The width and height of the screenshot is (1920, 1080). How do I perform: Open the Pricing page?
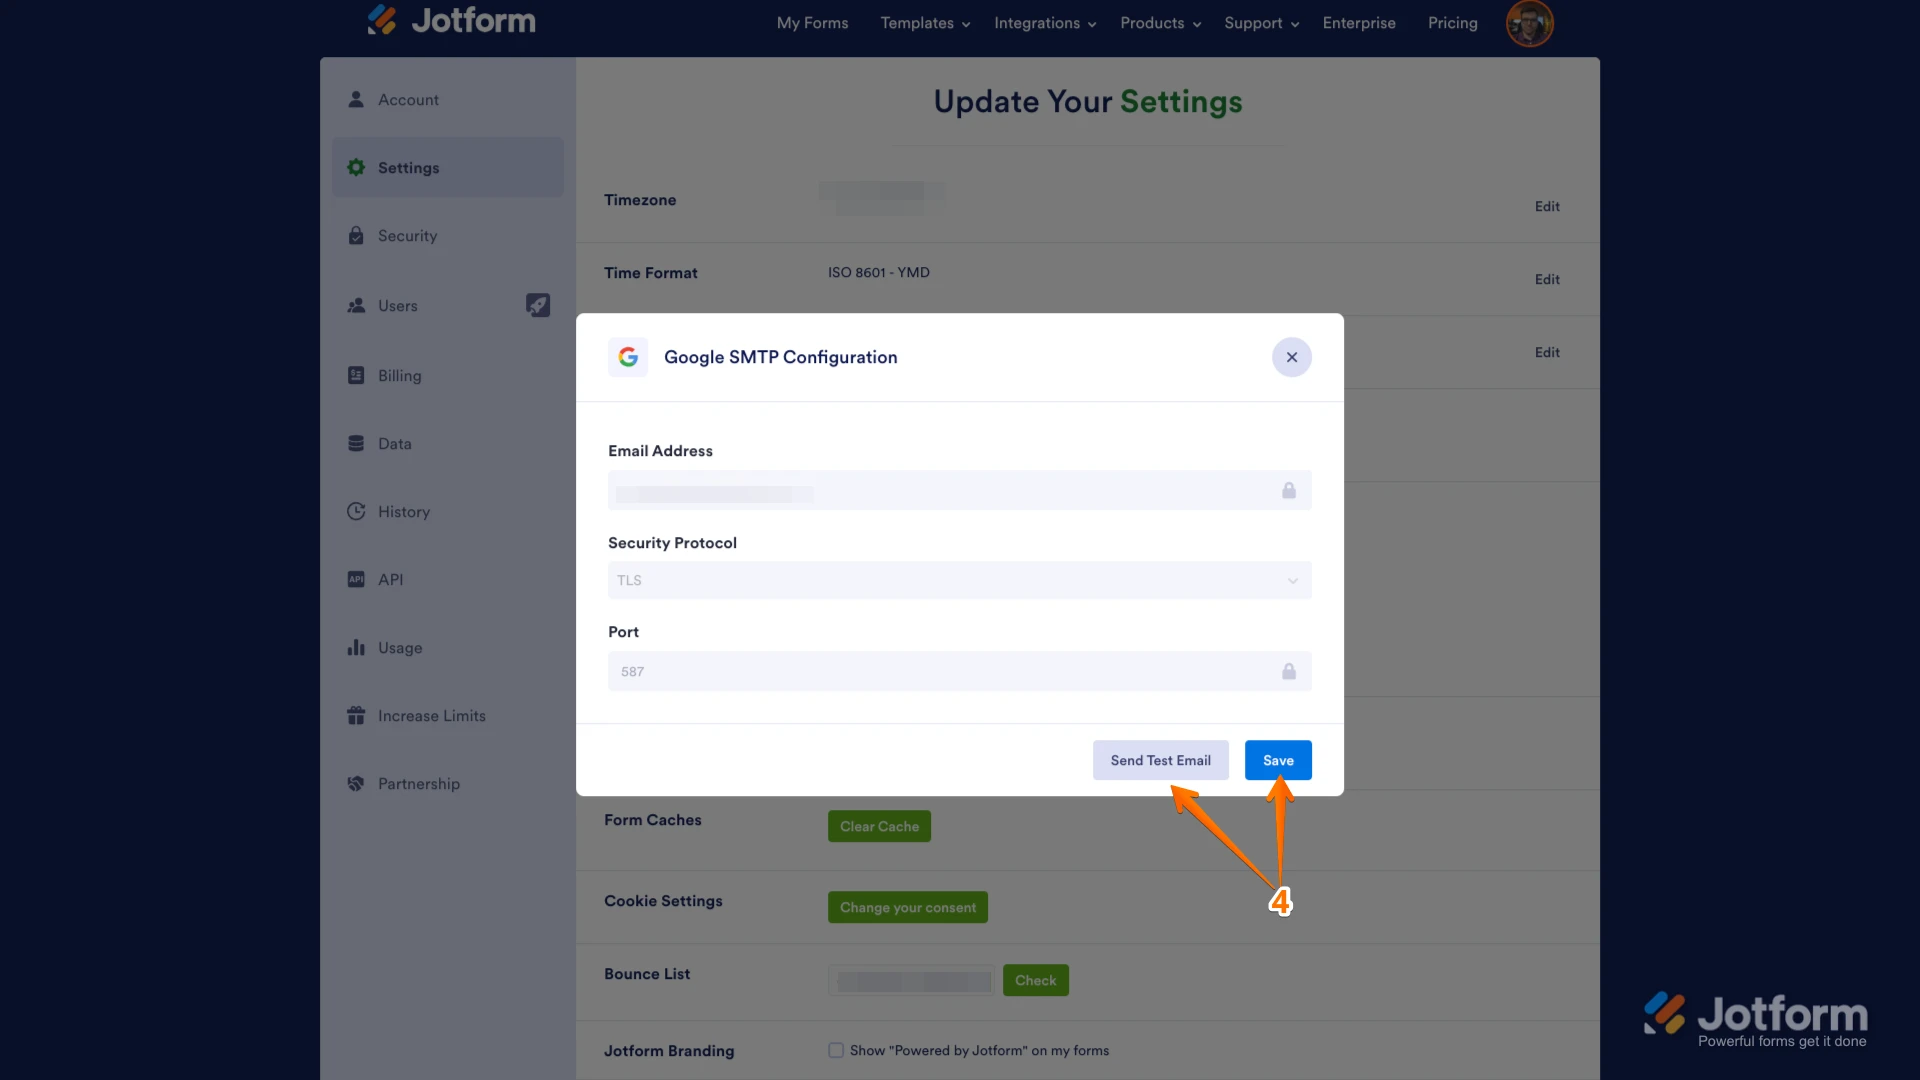point(1452,23)
